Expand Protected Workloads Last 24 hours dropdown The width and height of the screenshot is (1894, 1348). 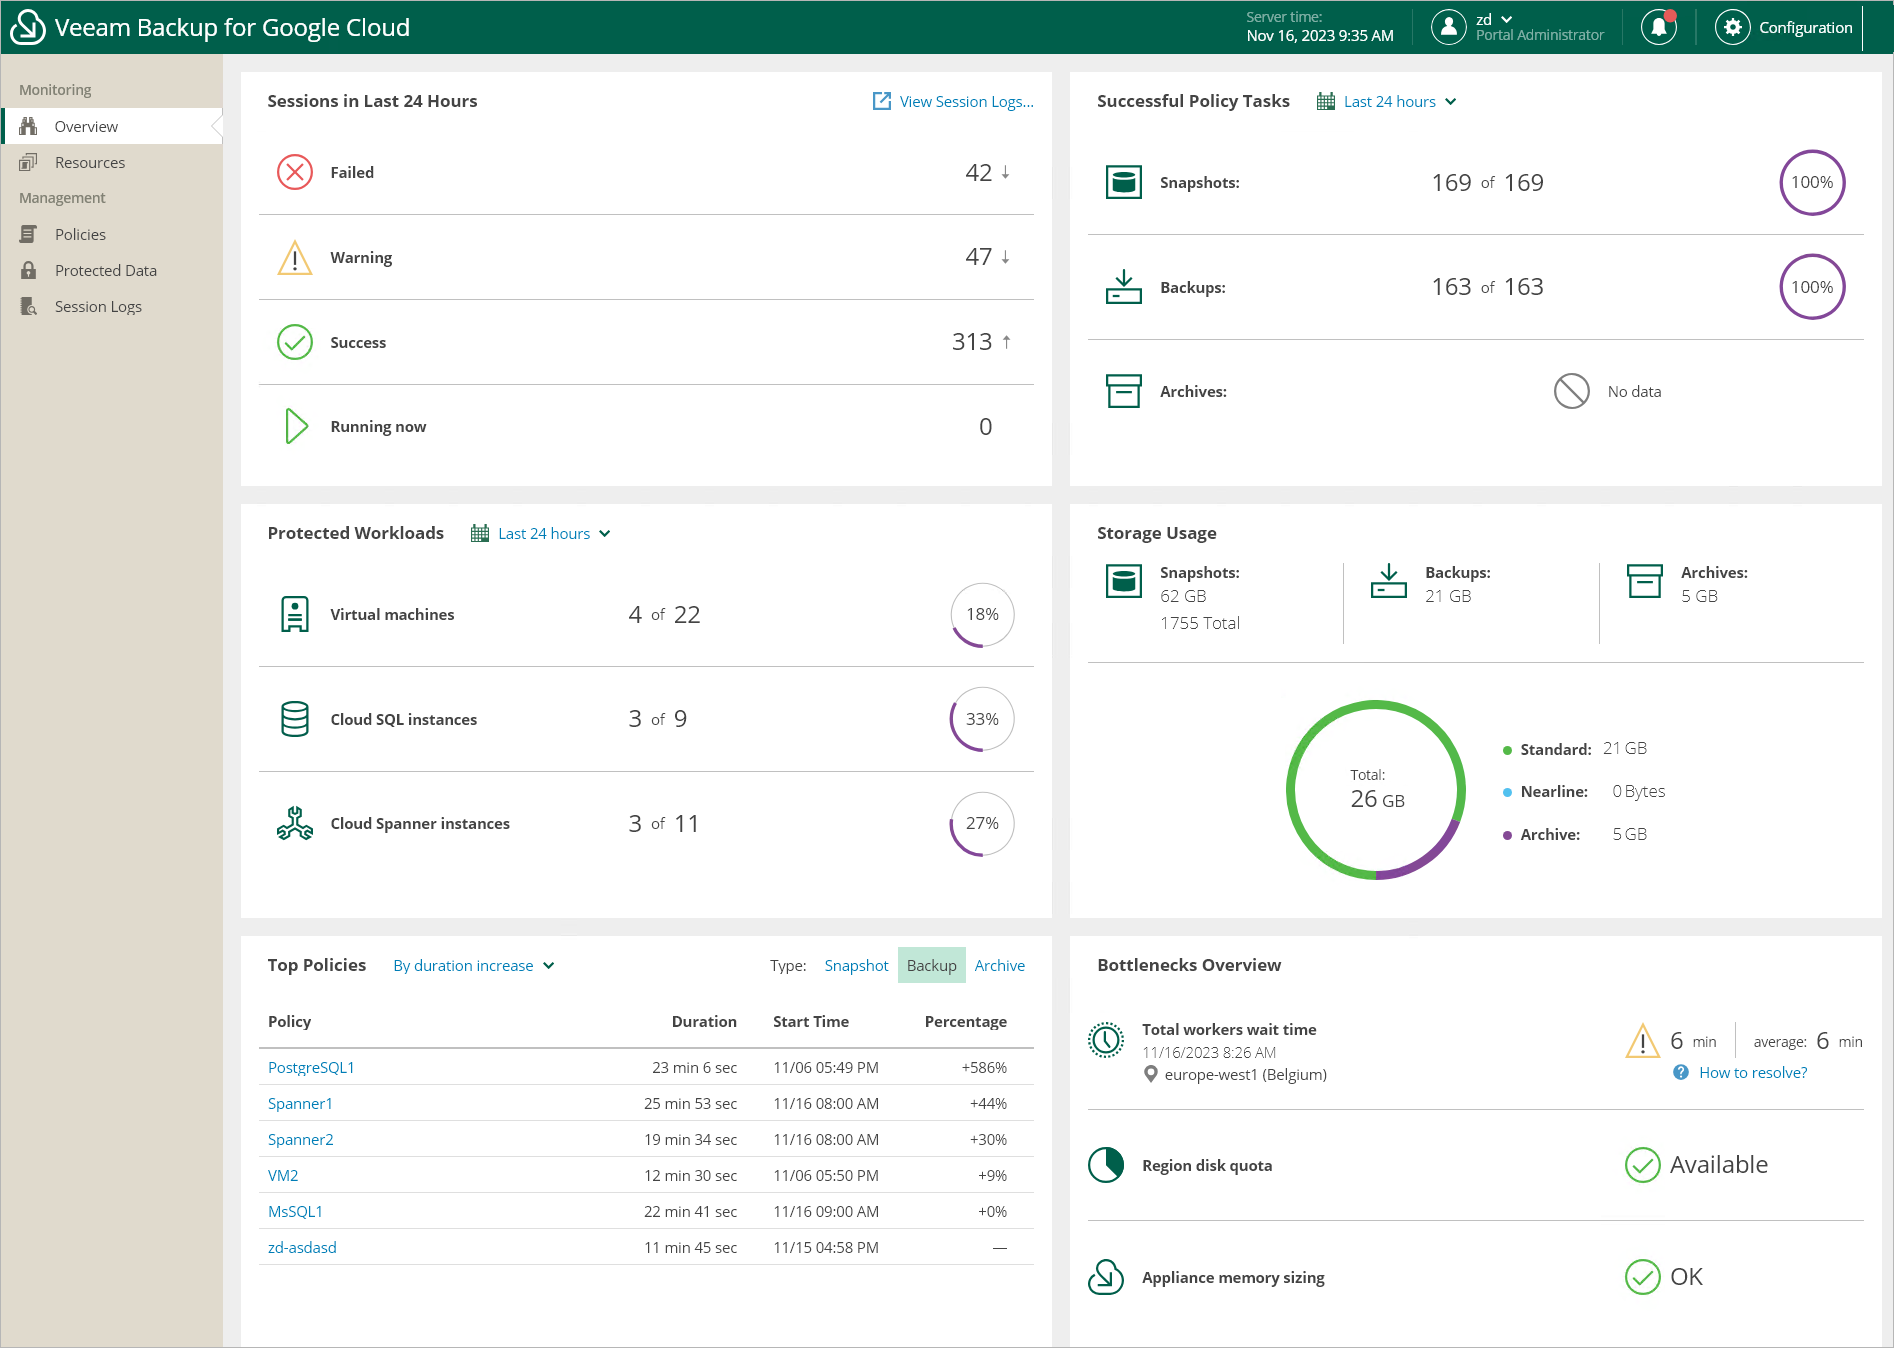pos(542,534)
